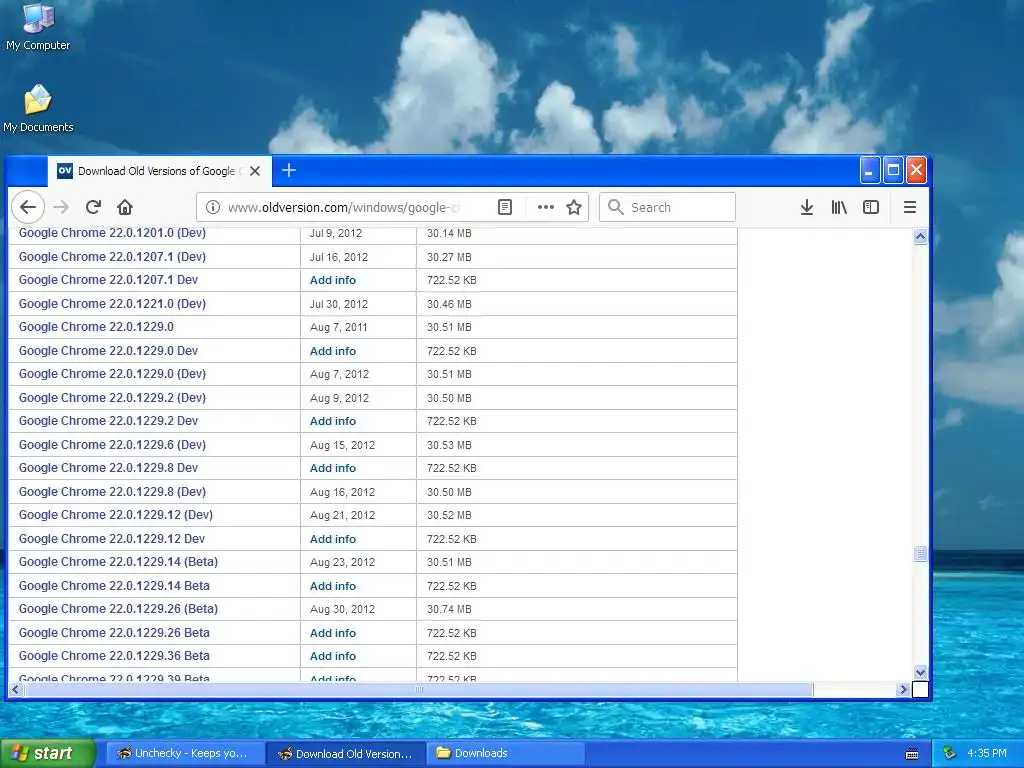This screenshot has width=1024, height=768.
Task: Click Add info for 22.0.1229.8 Dev
Action: click(333, 468)
